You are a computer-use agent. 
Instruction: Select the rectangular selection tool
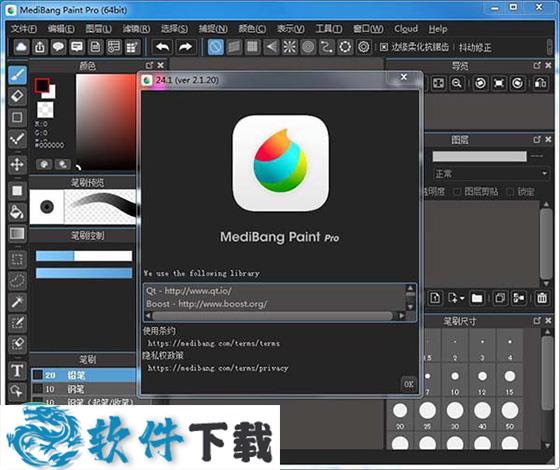click(17, 259)
